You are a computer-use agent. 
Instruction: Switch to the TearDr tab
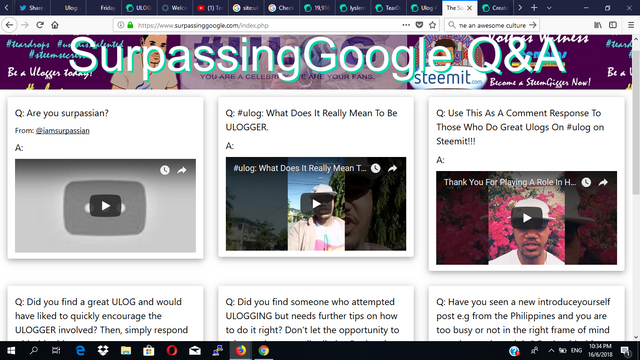(388, 8)
